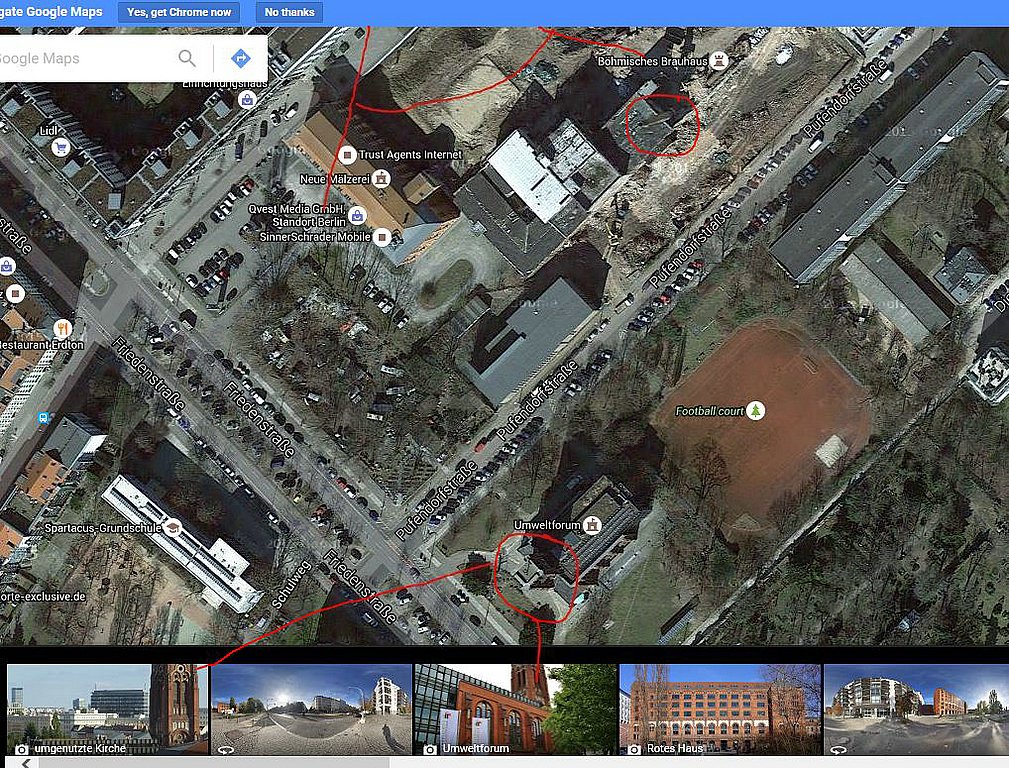
Task: Click the left scroll arrow of photo strip
Action: pyautogui.click(x=26, y=763)
